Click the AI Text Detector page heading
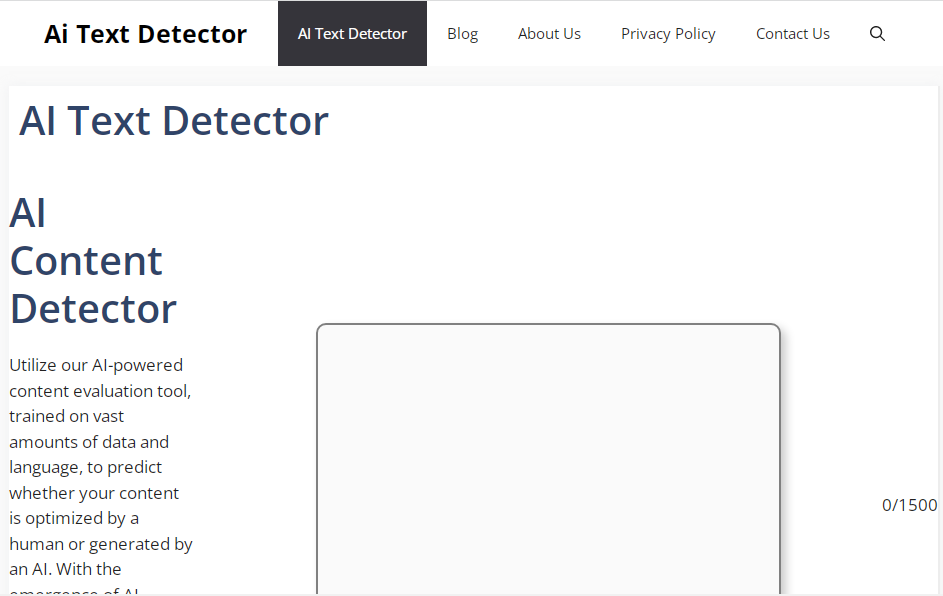This screenshot has width=943, height=596. tap(174, 121)
